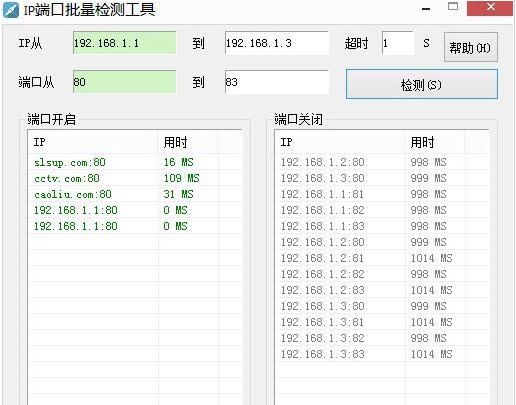Sort the closed-port list by 用时 column
The height and width of the screenshot is (405, 516).
pos(435,142)
